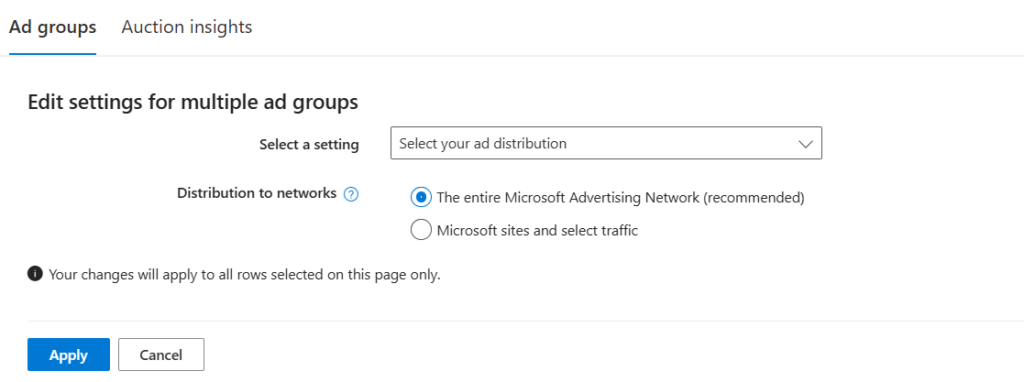Click the '(recommended)' text on first option
The width and height of the screenshot is (1024, 382).
point(754,197)
